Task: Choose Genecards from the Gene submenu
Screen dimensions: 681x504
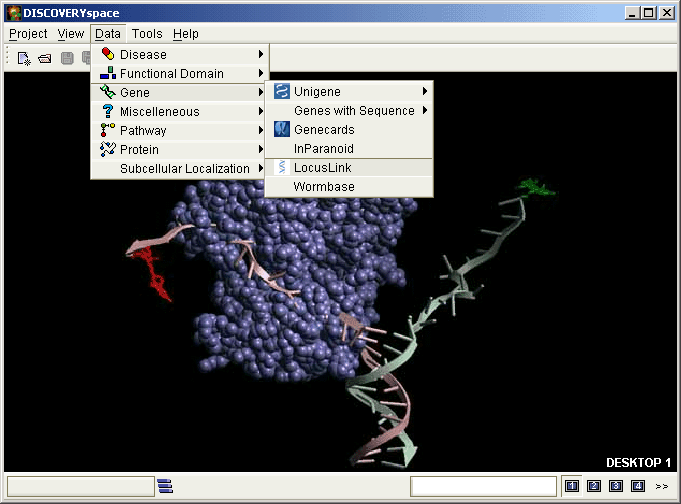Action: pos(349,129)
